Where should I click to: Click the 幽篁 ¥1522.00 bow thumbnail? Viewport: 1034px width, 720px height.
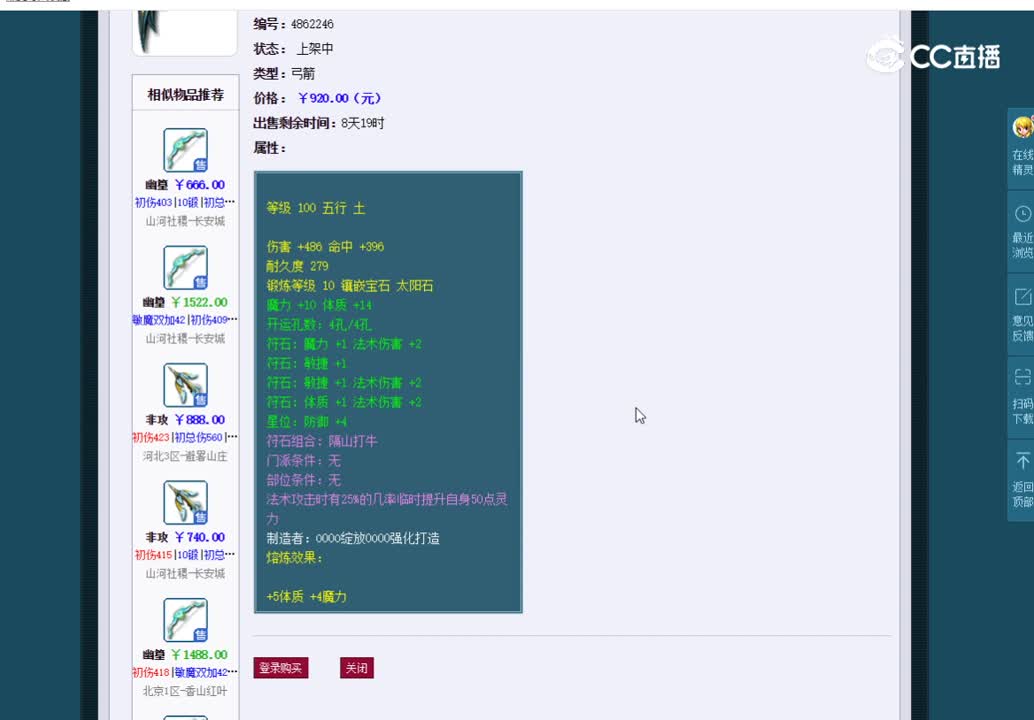184,268
